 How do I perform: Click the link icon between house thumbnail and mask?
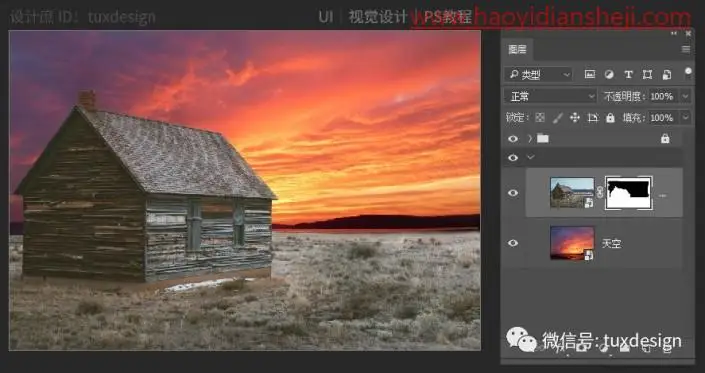(599, 193)
